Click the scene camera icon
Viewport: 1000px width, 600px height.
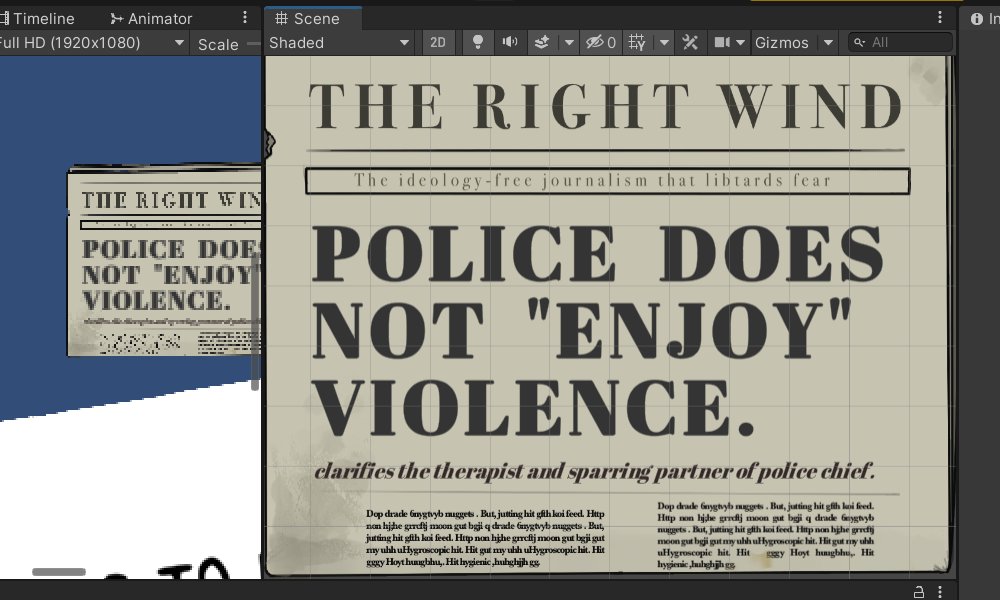722,43
